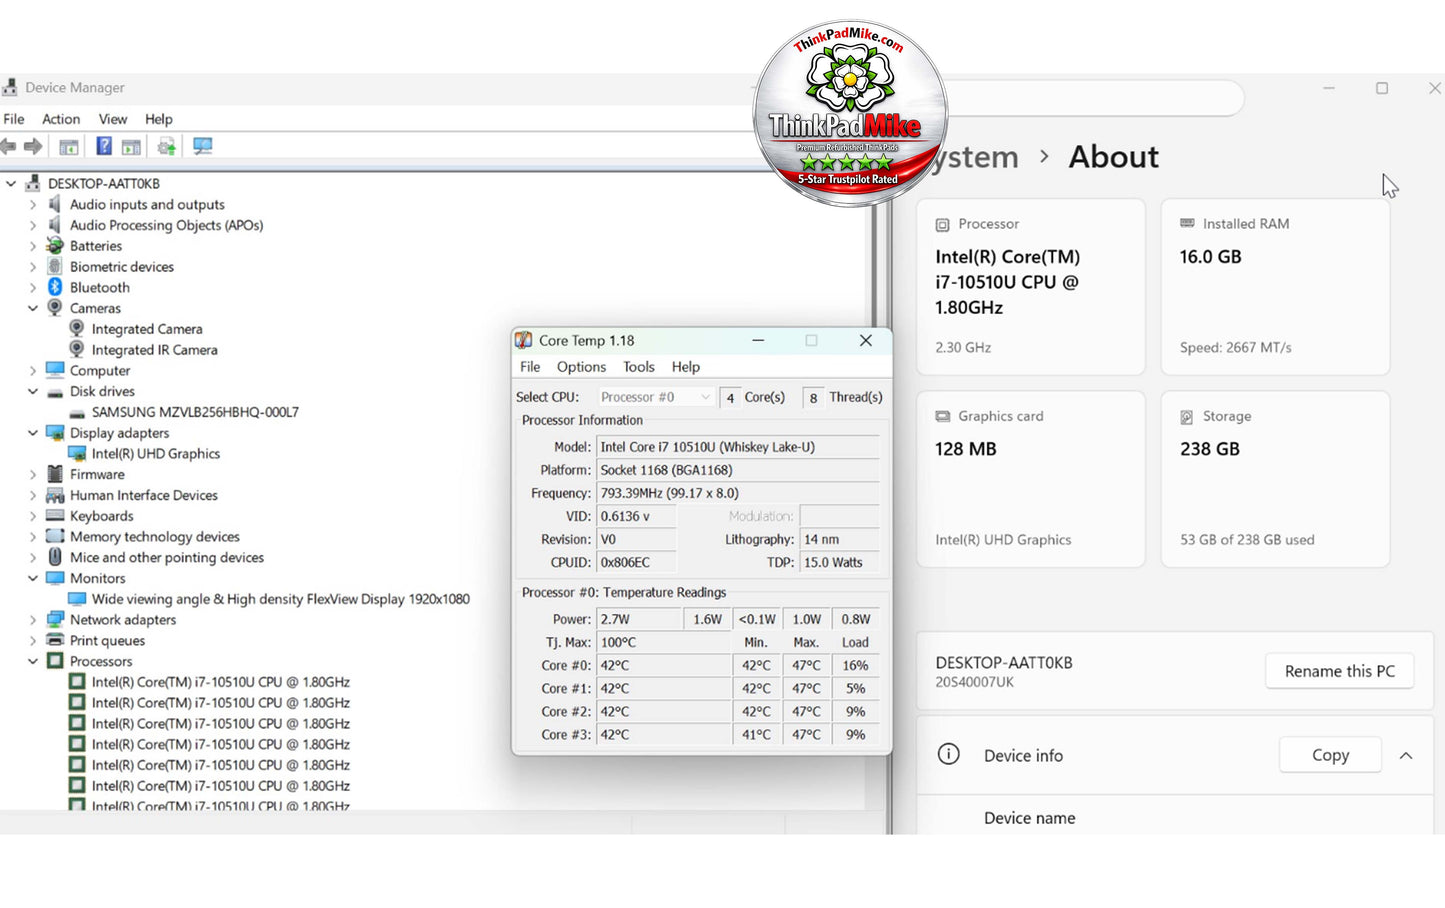Click the Installed RAM card icon in Settings
Viewport: 1445px width, 908px height.
1187,223
